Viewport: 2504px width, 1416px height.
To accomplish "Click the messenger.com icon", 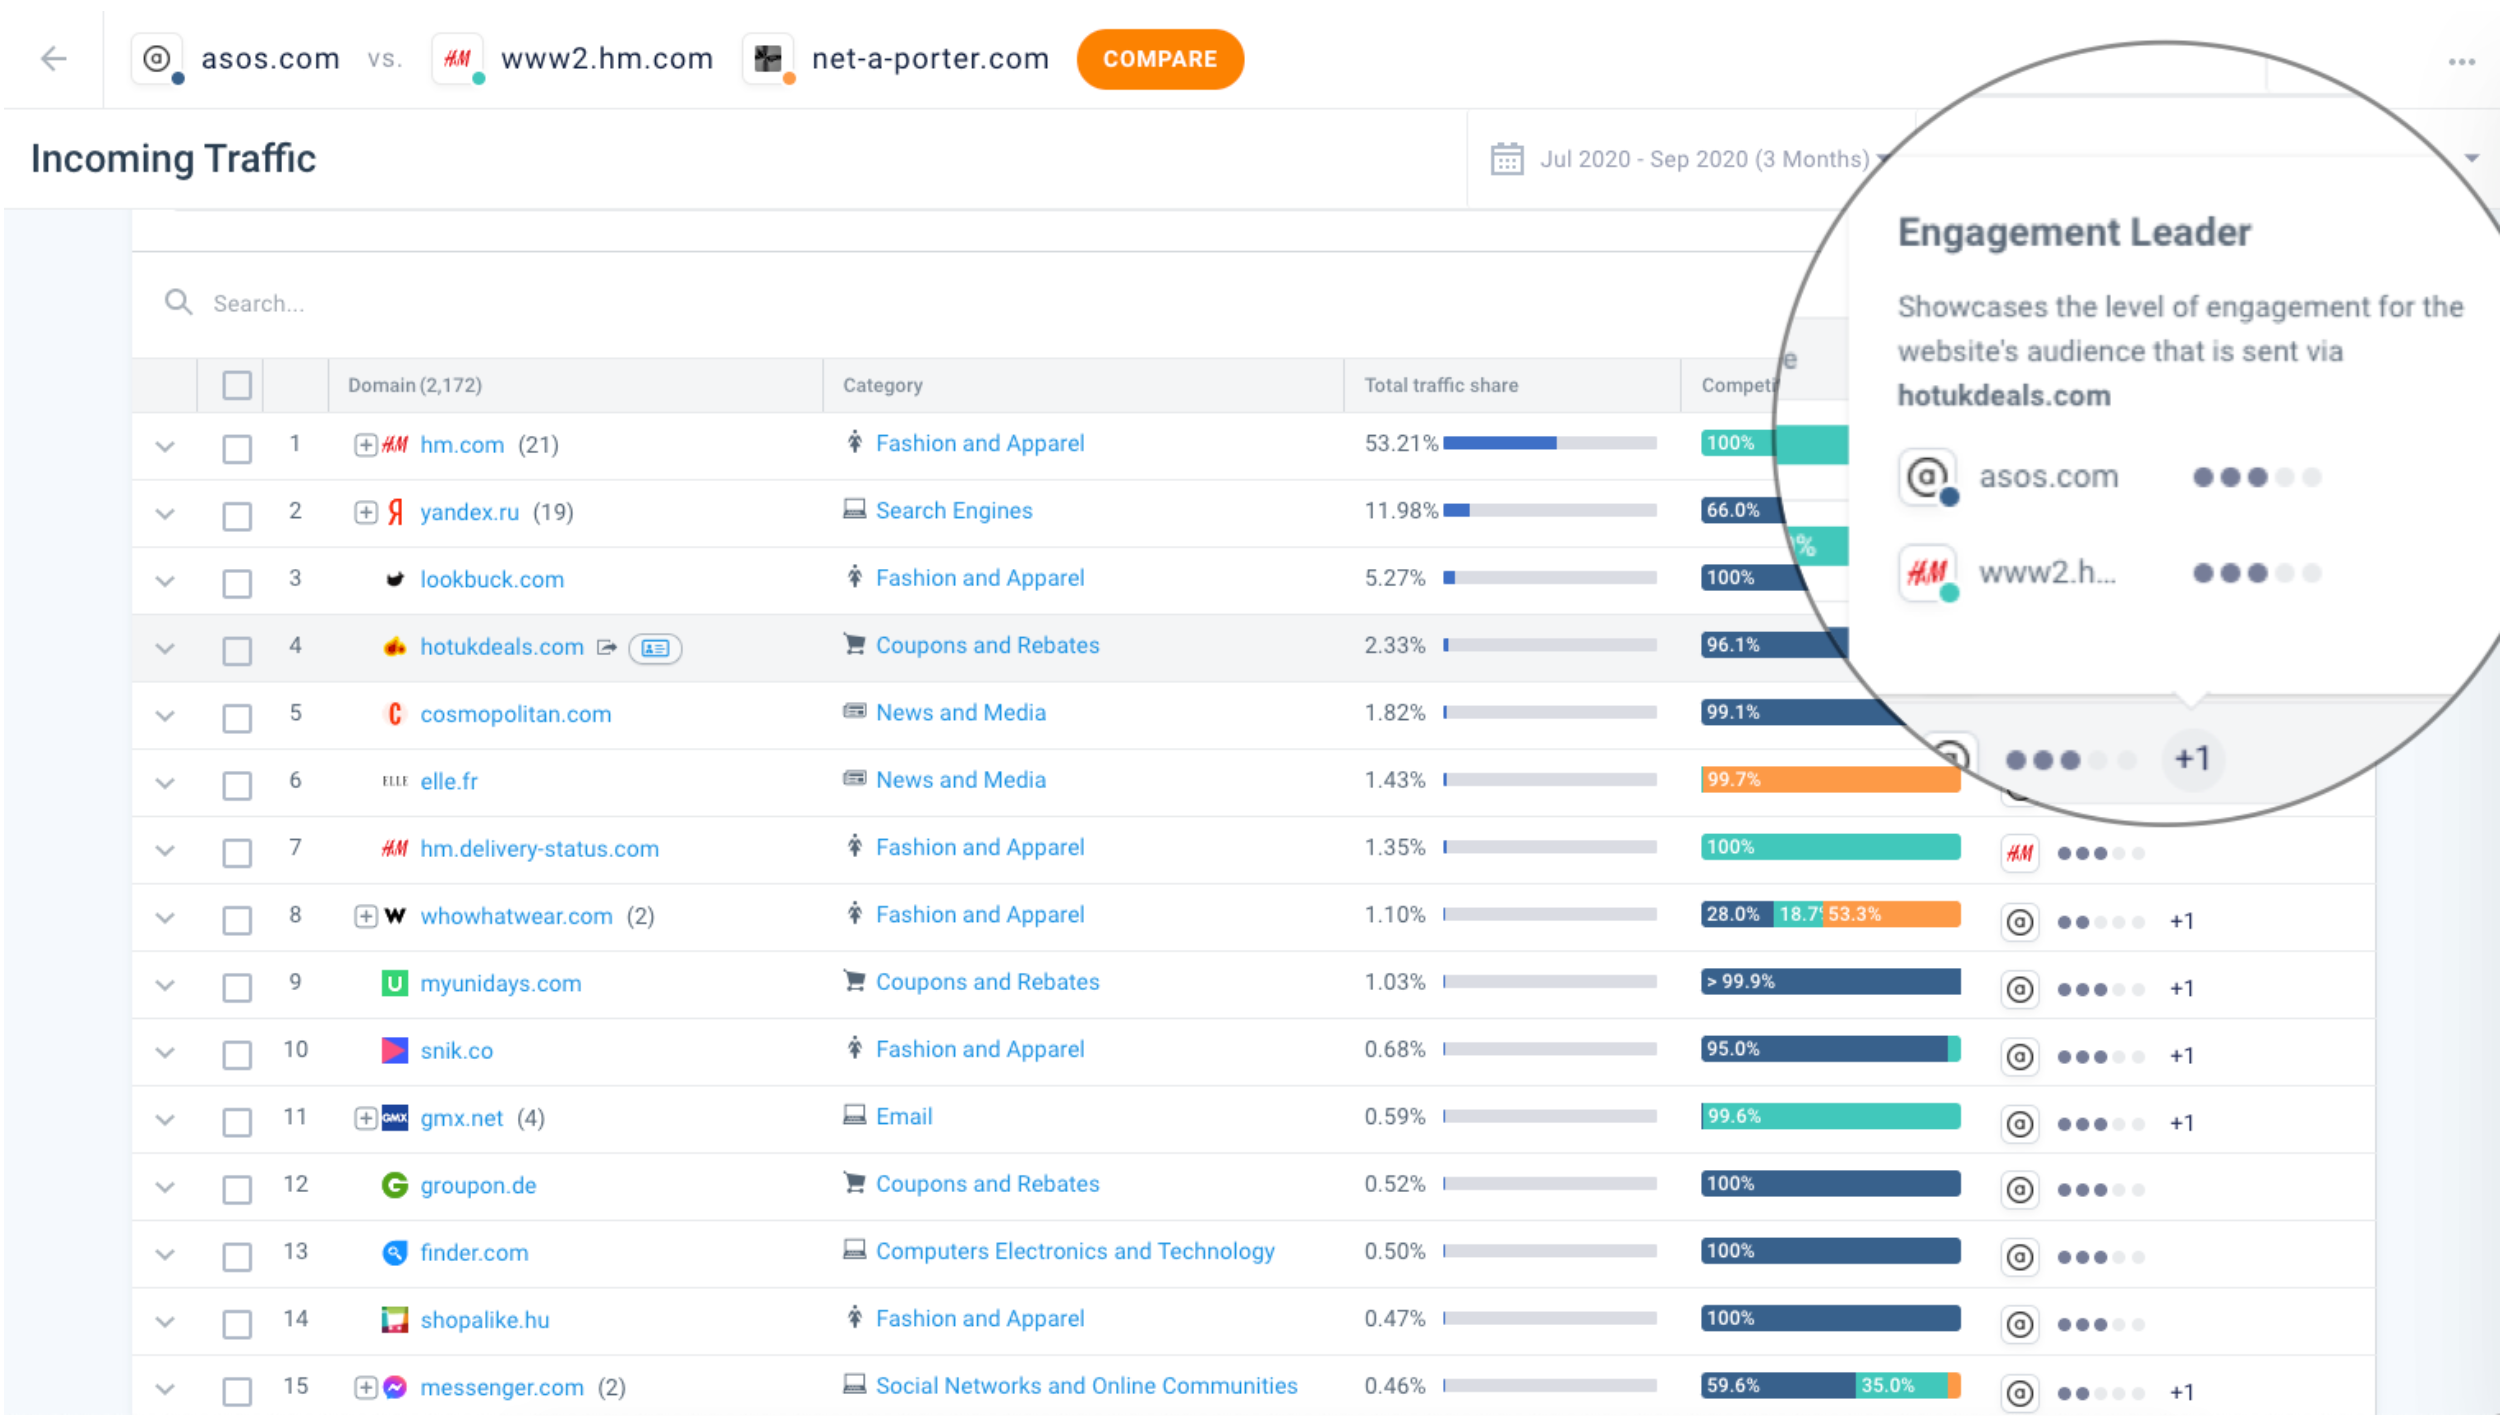I will point(395,1387).
